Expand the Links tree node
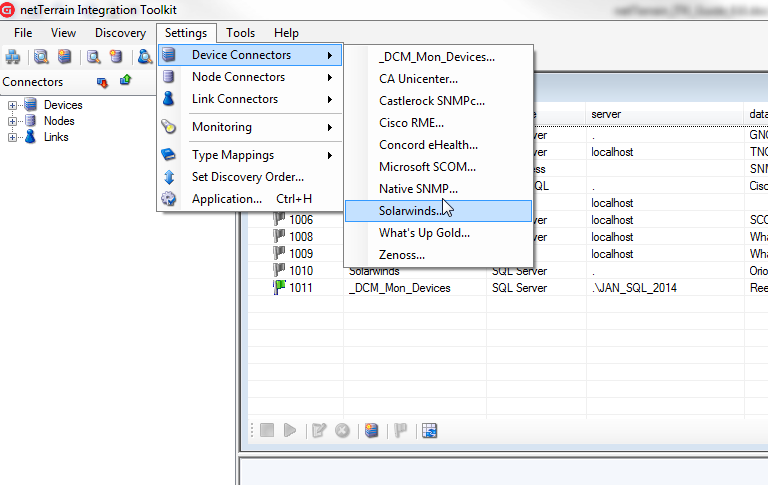This screenshot has width=768, height=485. tap(13, 137)
